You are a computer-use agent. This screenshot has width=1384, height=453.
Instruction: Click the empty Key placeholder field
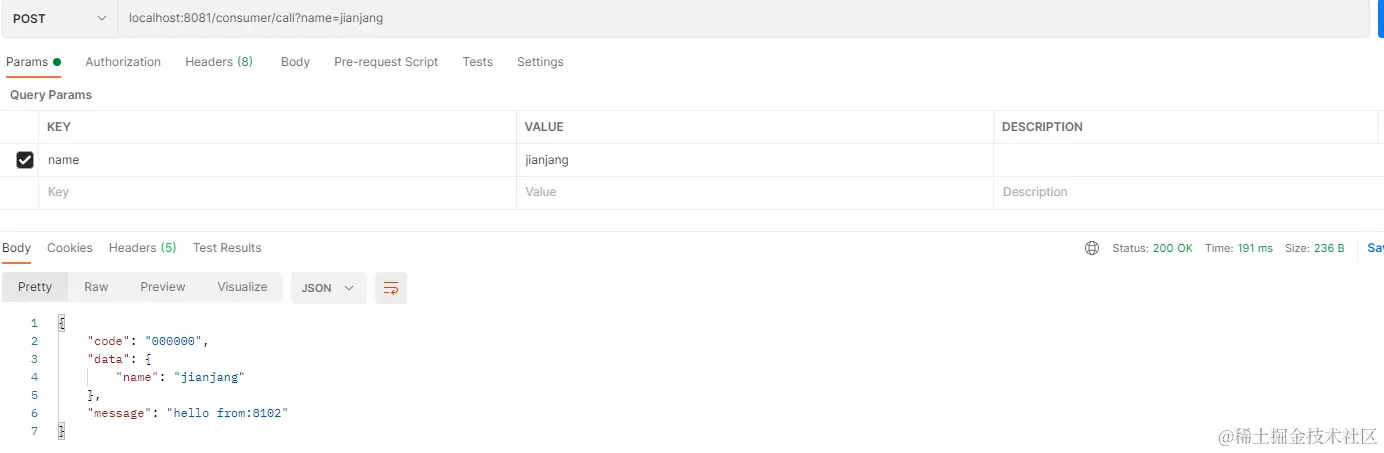pos(277,192)
